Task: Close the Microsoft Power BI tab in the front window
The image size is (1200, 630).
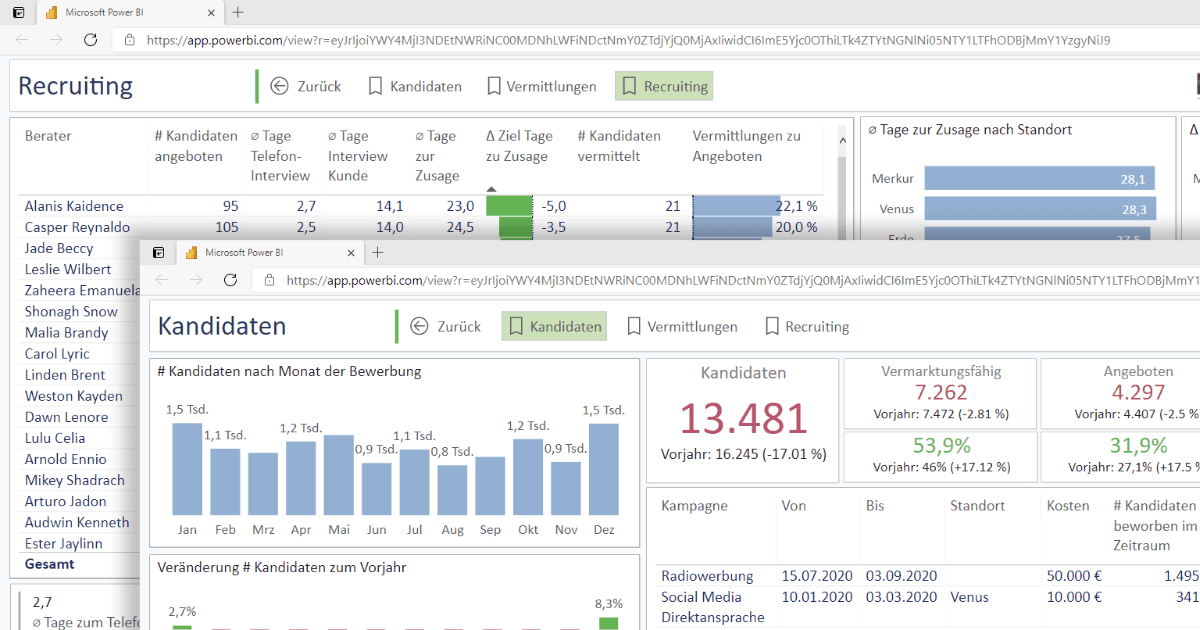Action: [350, 253]
